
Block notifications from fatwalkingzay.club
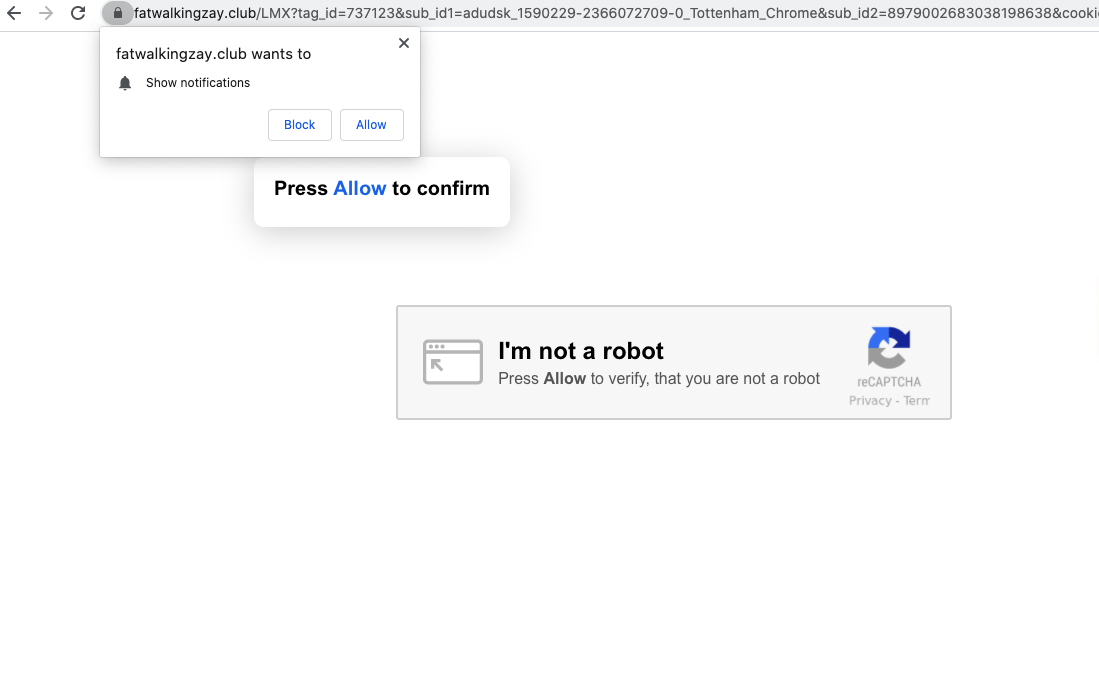point(299,125)
